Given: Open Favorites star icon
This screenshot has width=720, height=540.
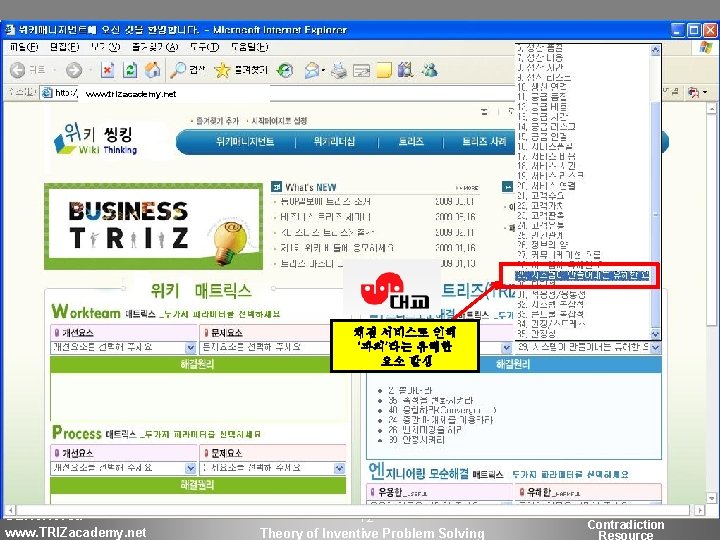Looking at the screenshot, I should click(x=222, y=70).
